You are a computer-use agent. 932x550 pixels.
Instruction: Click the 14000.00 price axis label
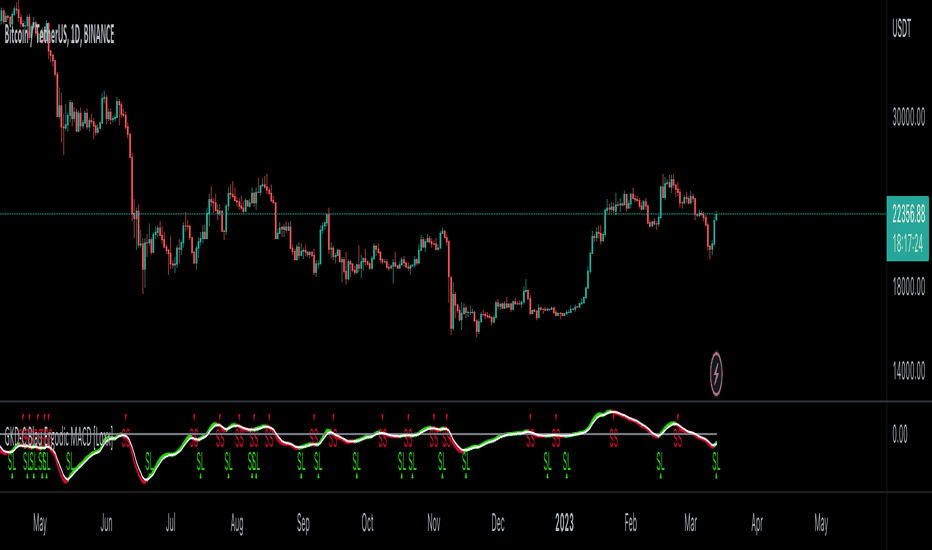(x=908, y=372)
